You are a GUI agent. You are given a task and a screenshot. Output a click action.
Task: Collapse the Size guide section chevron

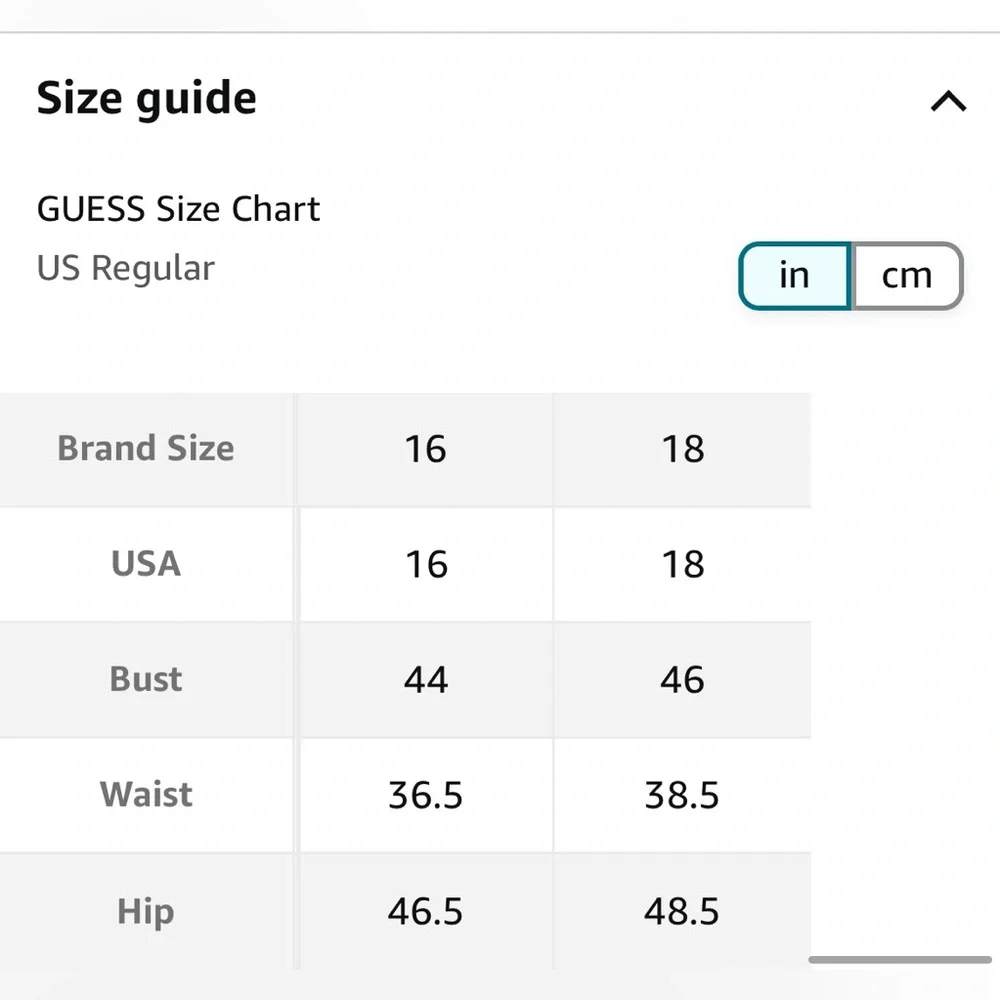point(948,101)
